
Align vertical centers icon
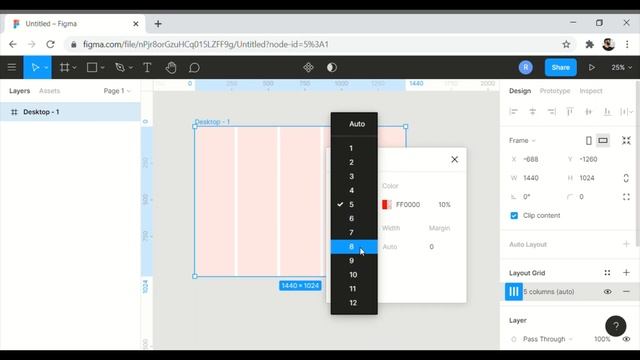click(589, 111)
